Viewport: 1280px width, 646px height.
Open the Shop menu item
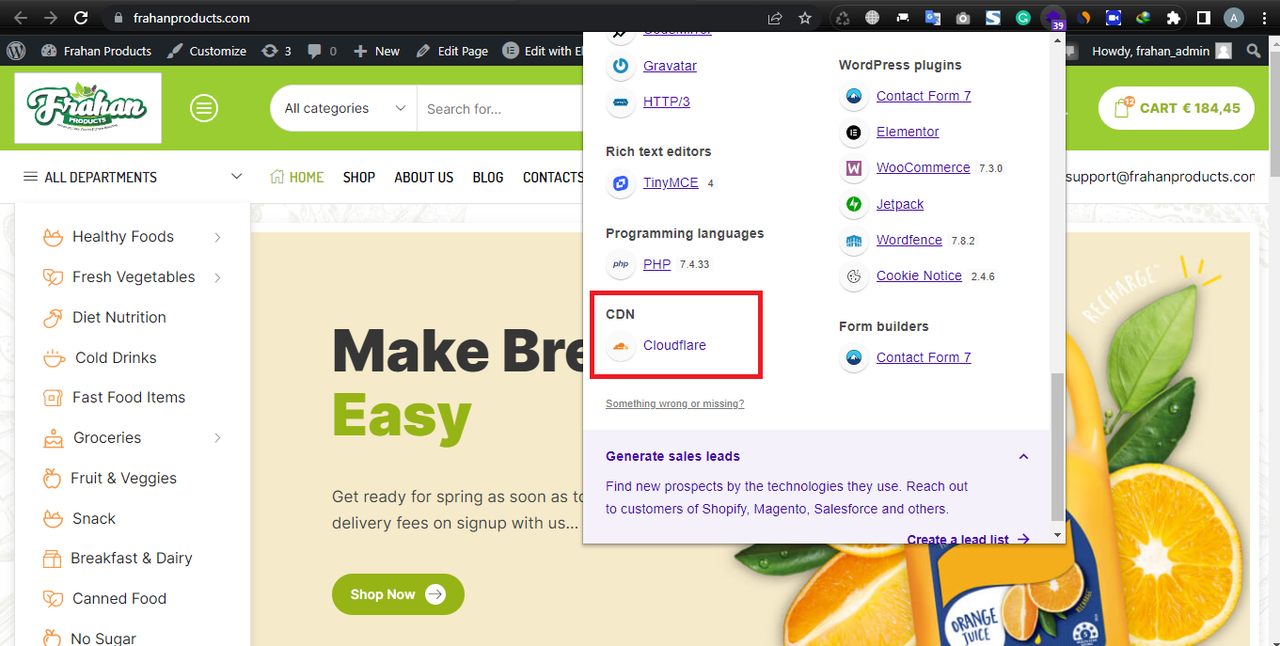[x=359, y=177]
